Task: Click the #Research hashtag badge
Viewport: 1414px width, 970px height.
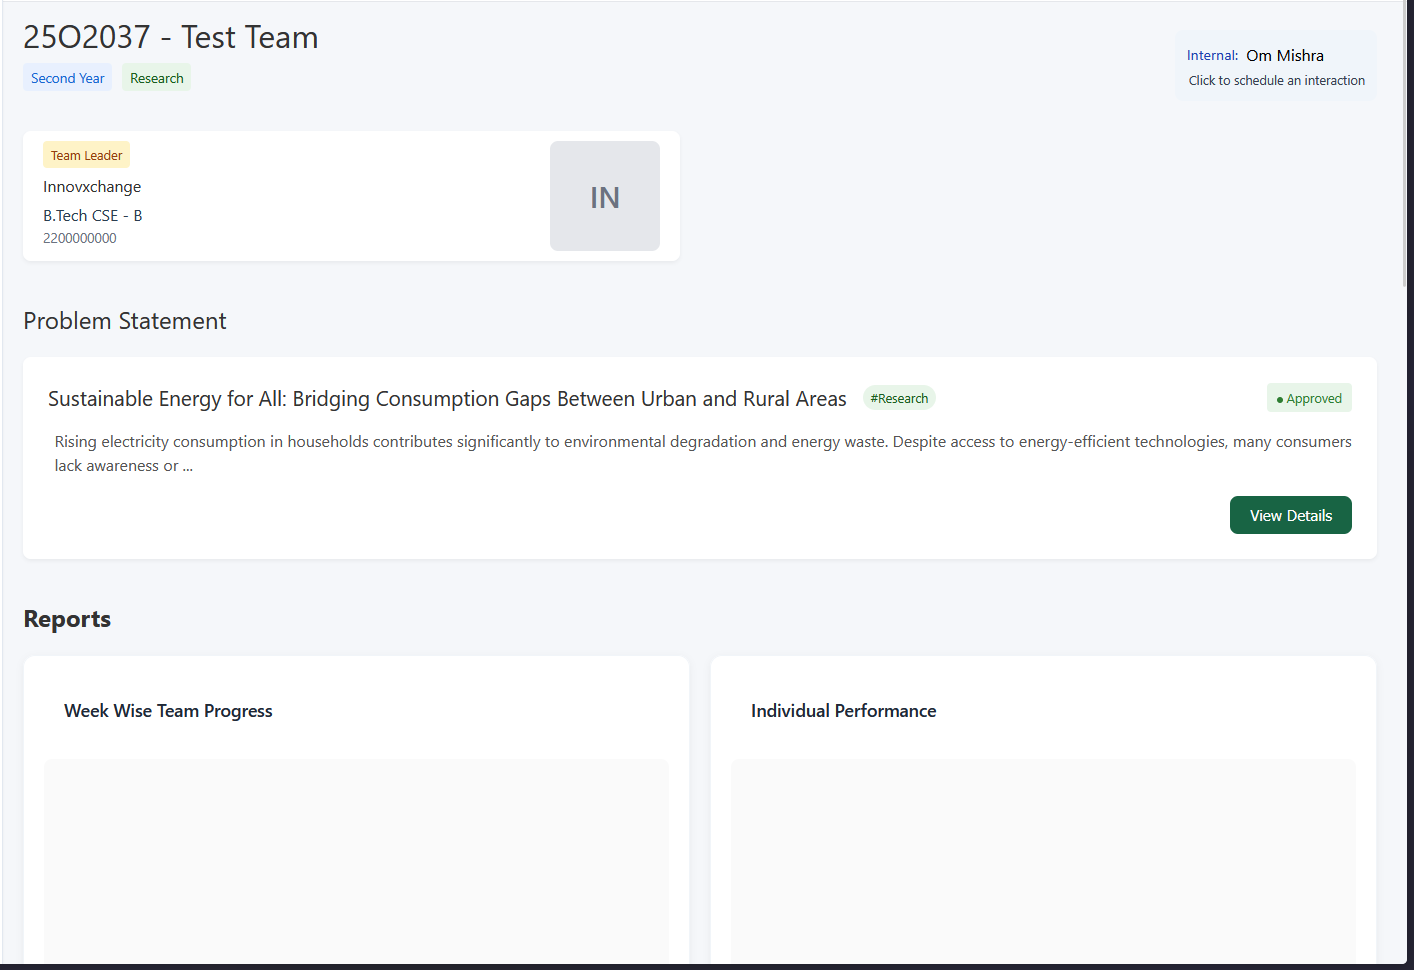Action: pyautogui.click(x=899, y=398)
